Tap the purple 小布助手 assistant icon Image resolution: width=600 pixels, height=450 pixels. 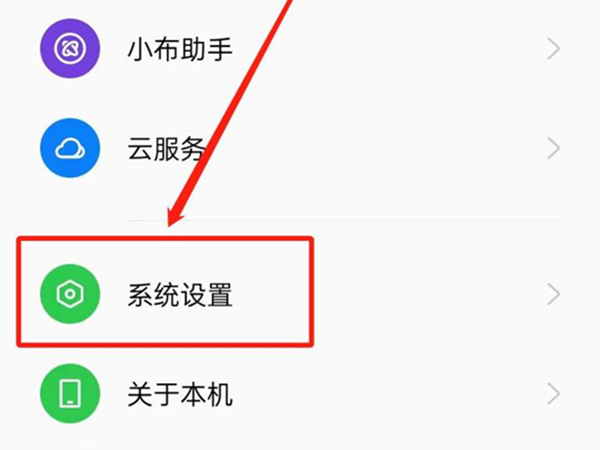click(x=70, y=49)
